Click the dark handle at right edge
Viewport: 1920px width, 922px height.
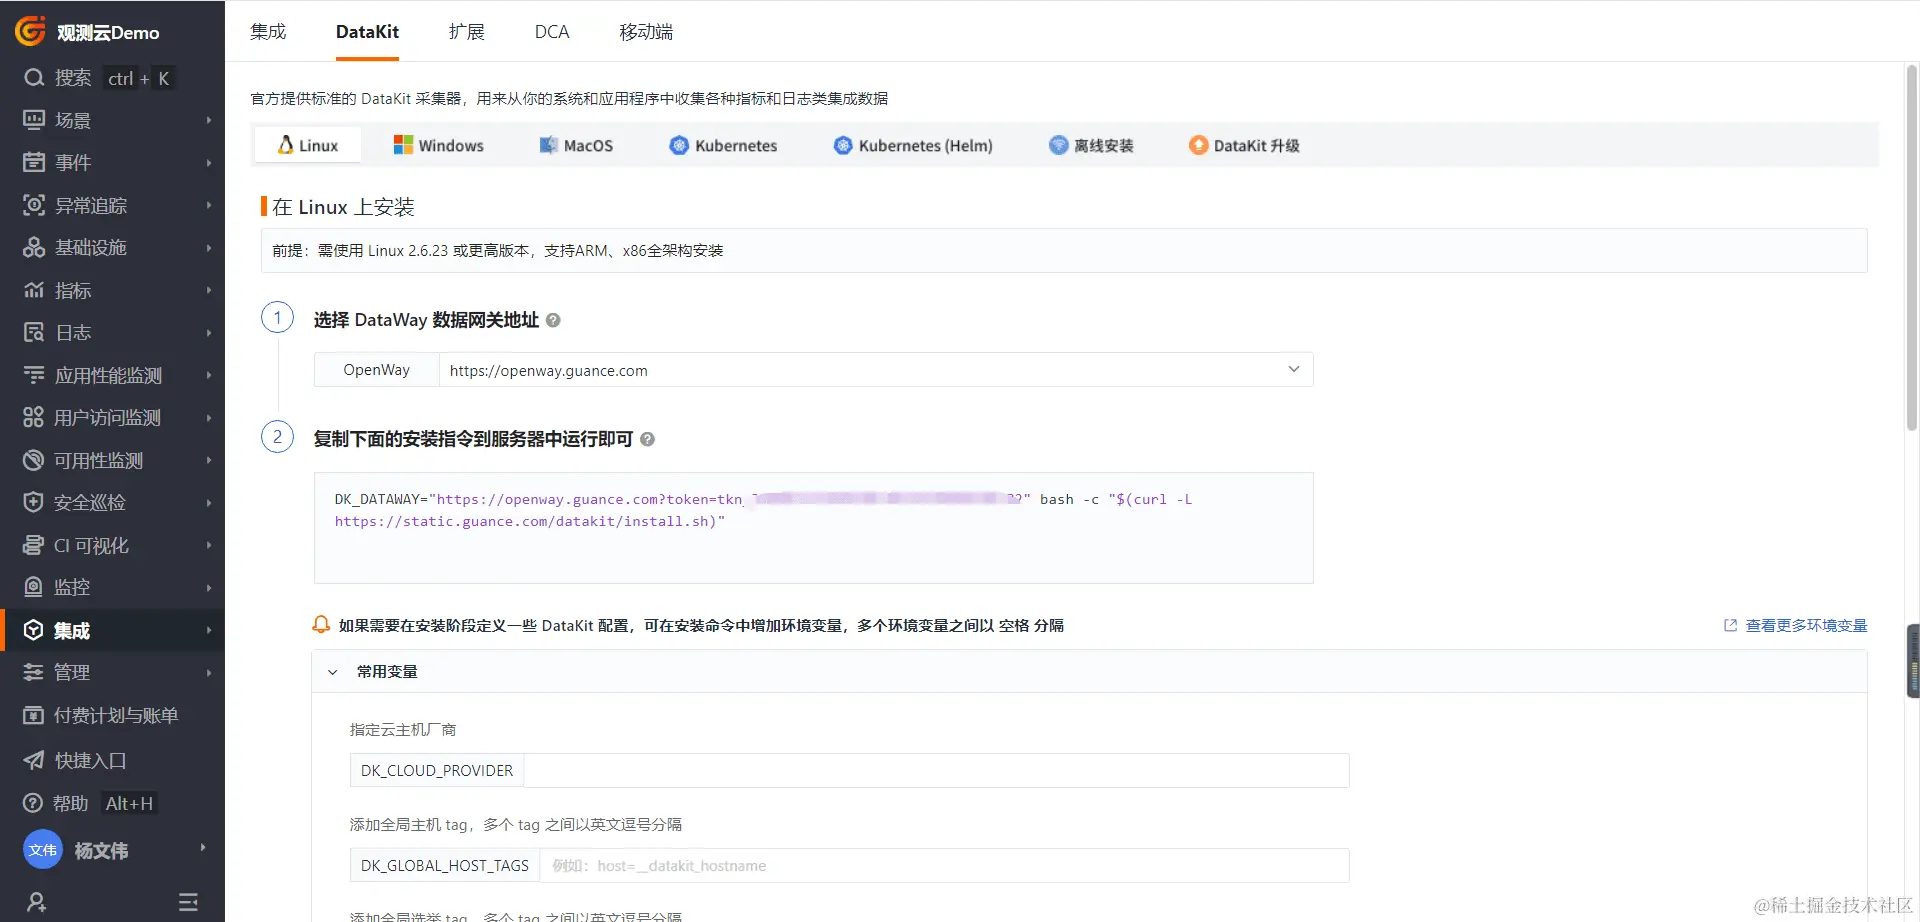(1913, 660)
